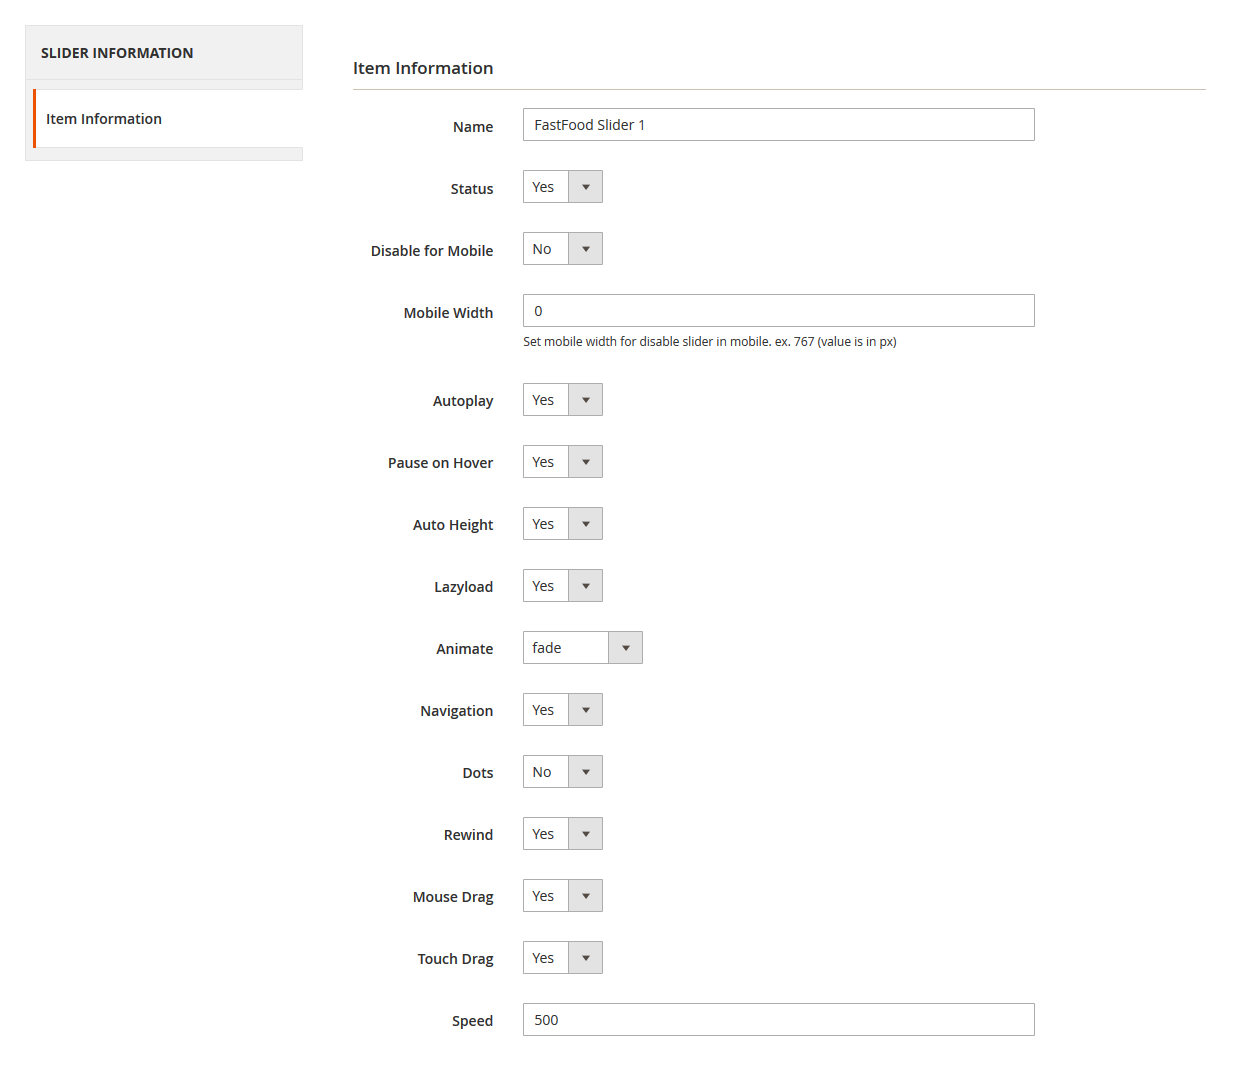Open the Autoplay dropdown

[x=562, y=400]
